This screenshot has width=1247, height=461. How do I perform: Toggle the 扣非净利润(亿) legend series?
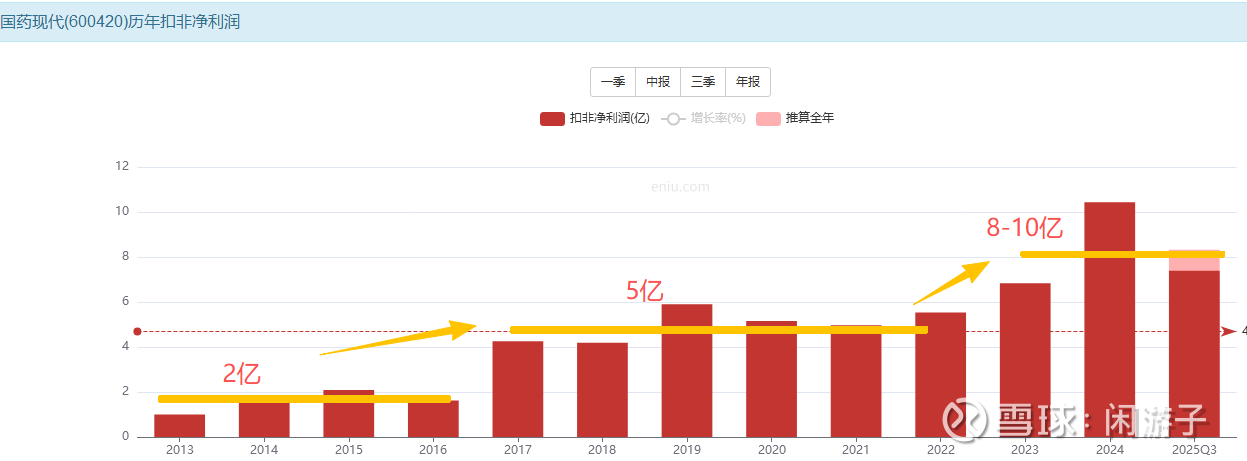(x=595, y=118)
